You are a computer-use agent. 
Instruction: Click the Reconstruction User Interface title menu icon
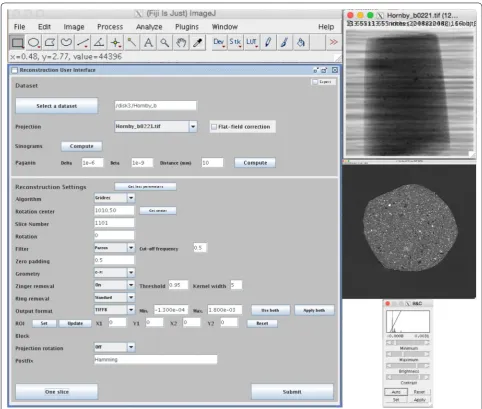coord(14,70)
